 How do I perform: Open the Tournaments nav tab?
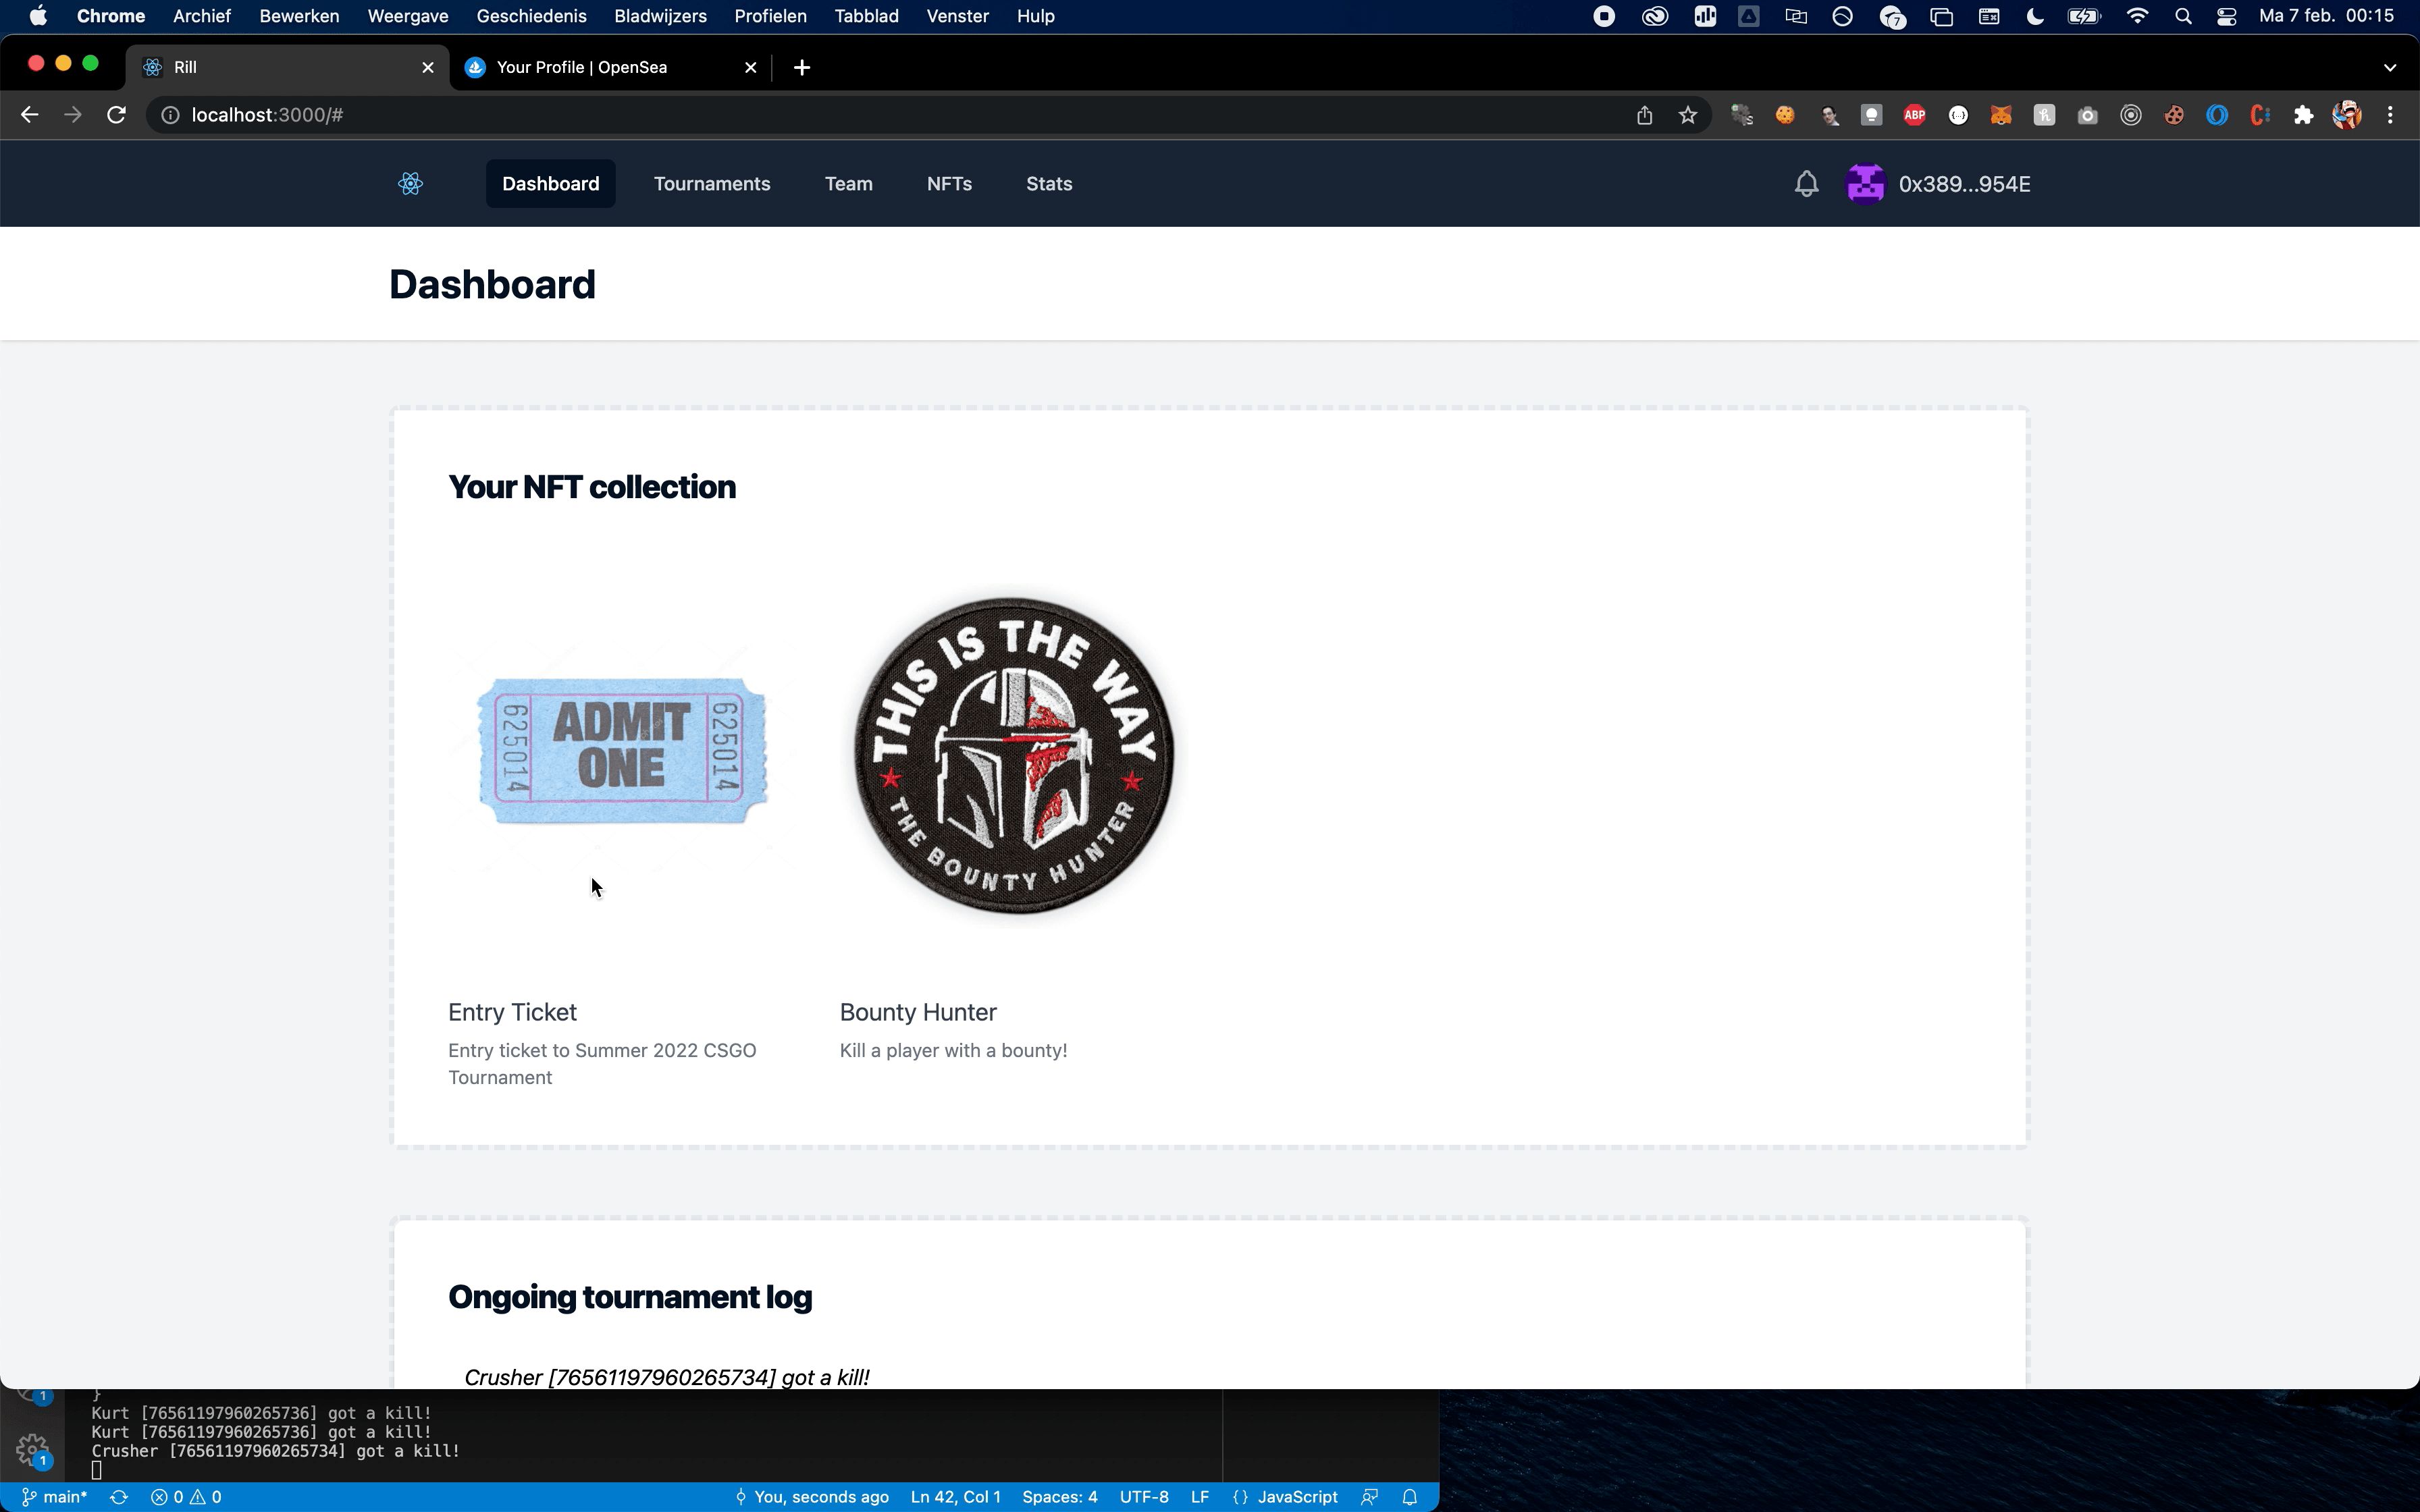click(712, 184)
